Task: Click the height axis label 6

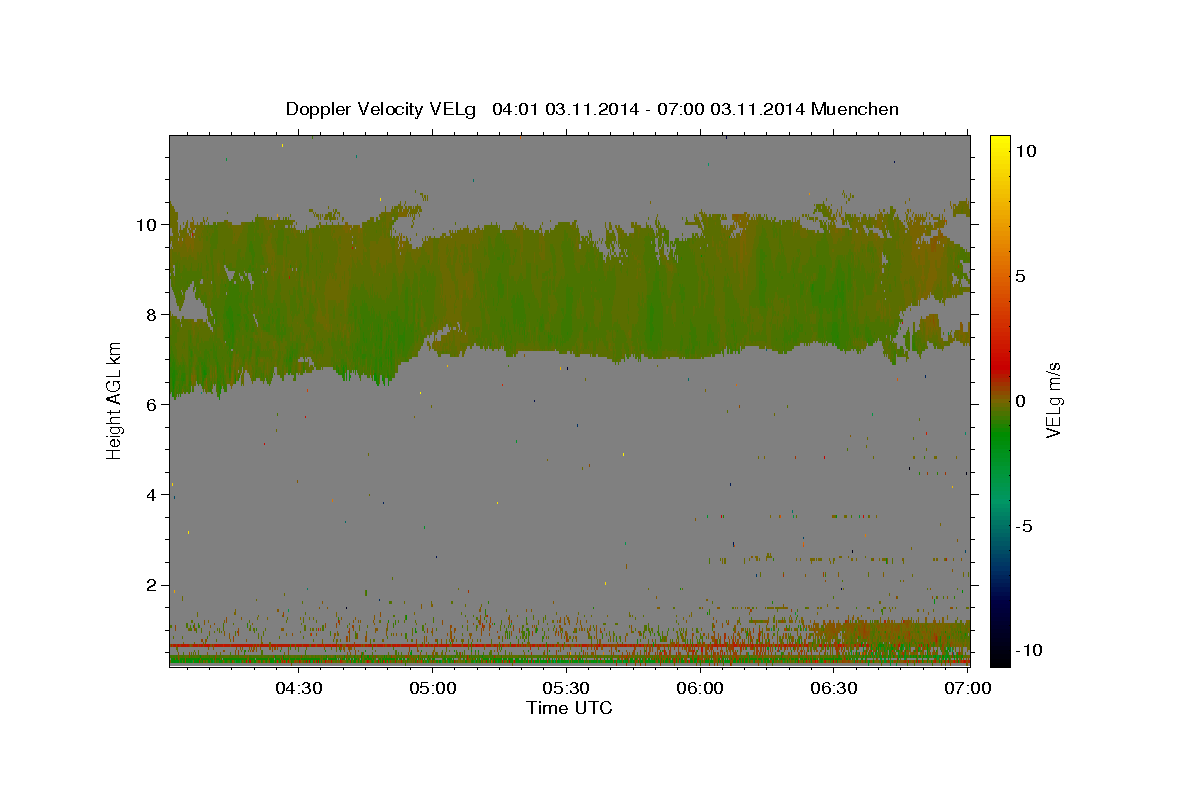Action: (153, 405)
